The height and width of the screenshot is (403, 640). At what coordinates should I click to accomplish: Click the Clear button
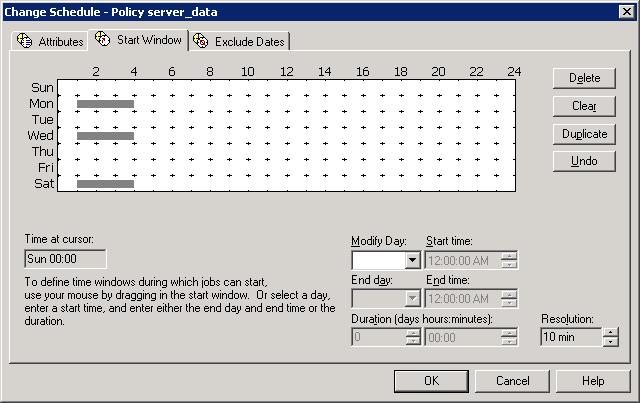584,106
